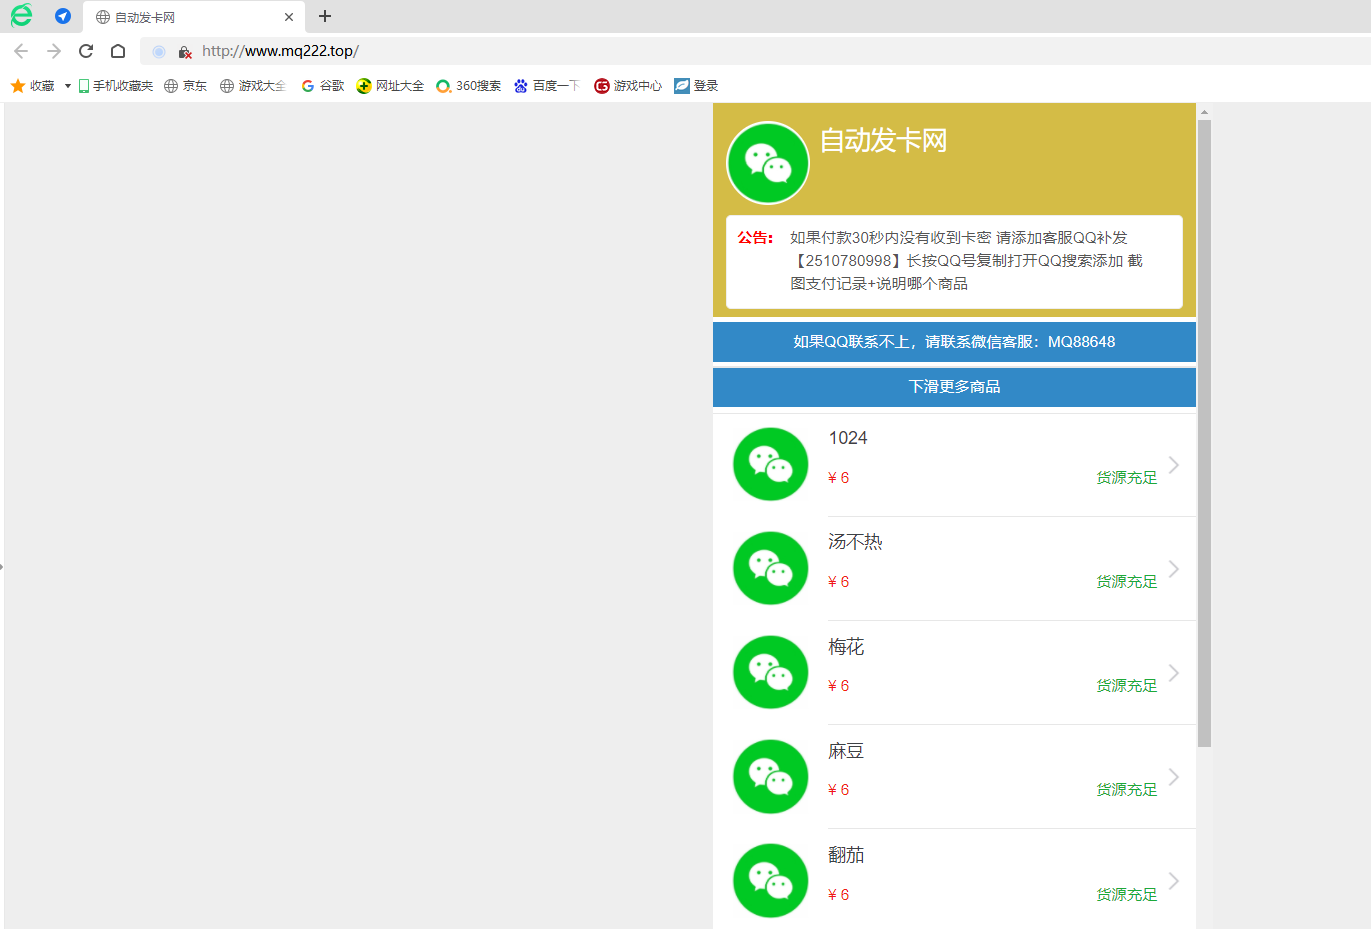Click the WeChat icon for 汤不热 product
This screenshot has width=1371, height=929.
770,568
